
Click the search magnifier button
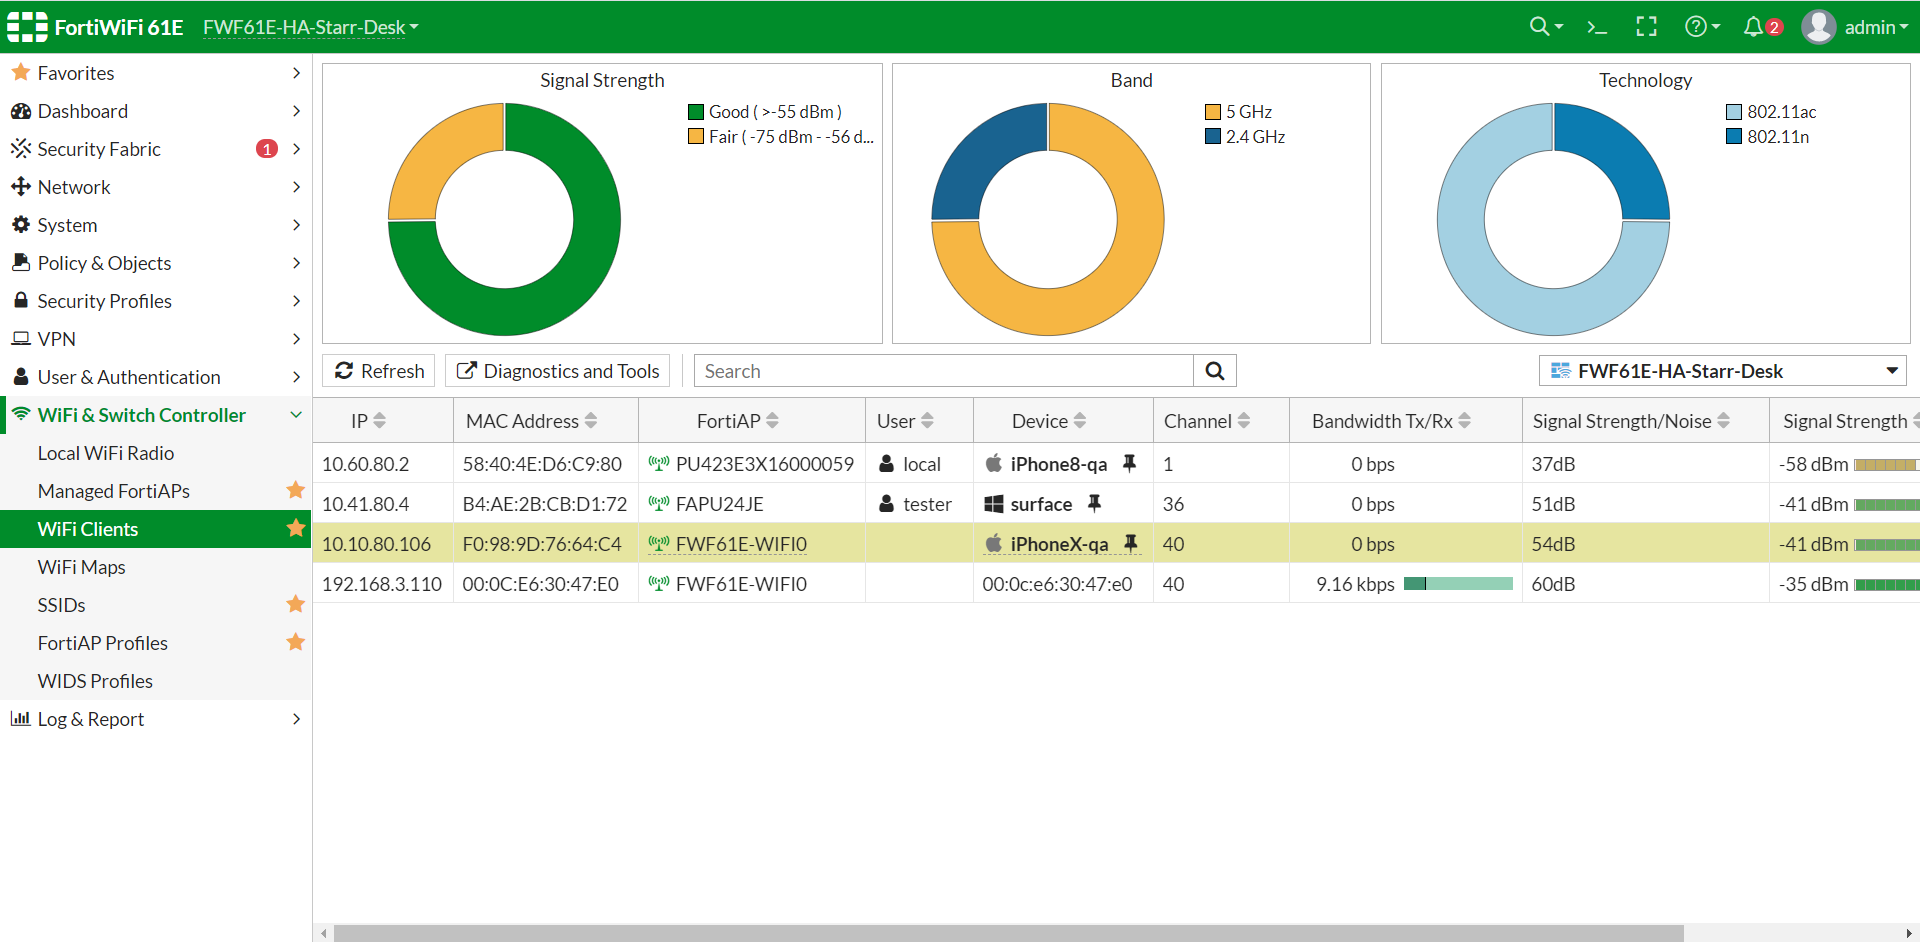[1215, 371]
